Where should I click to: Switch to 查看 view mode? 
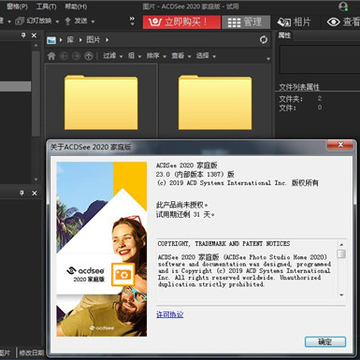click(x=343, y=22)
